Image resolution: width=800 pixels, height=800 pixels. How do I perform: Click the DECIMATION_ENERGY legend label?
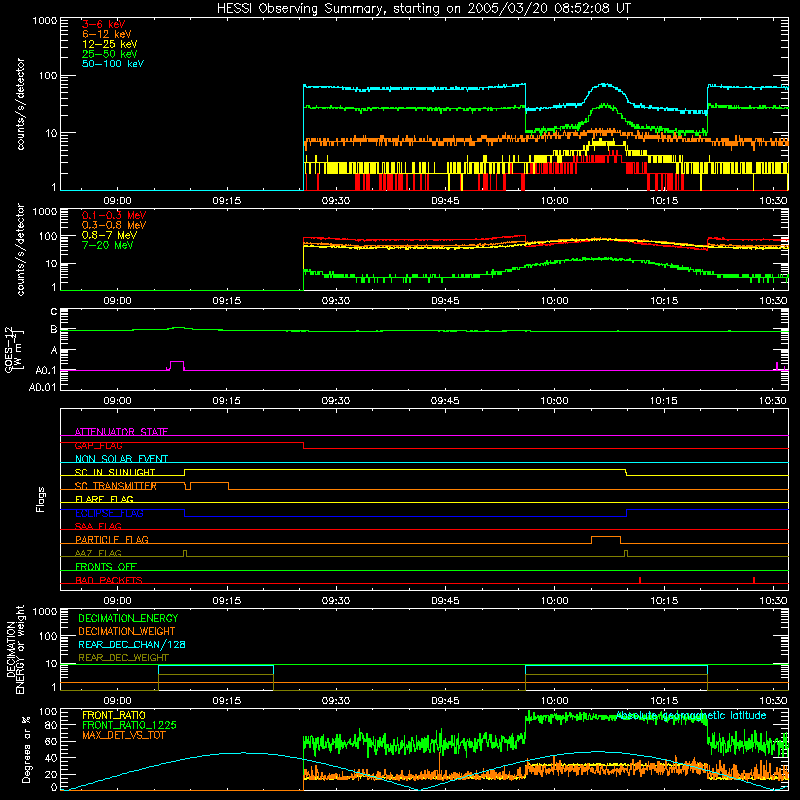coord(128,618)
